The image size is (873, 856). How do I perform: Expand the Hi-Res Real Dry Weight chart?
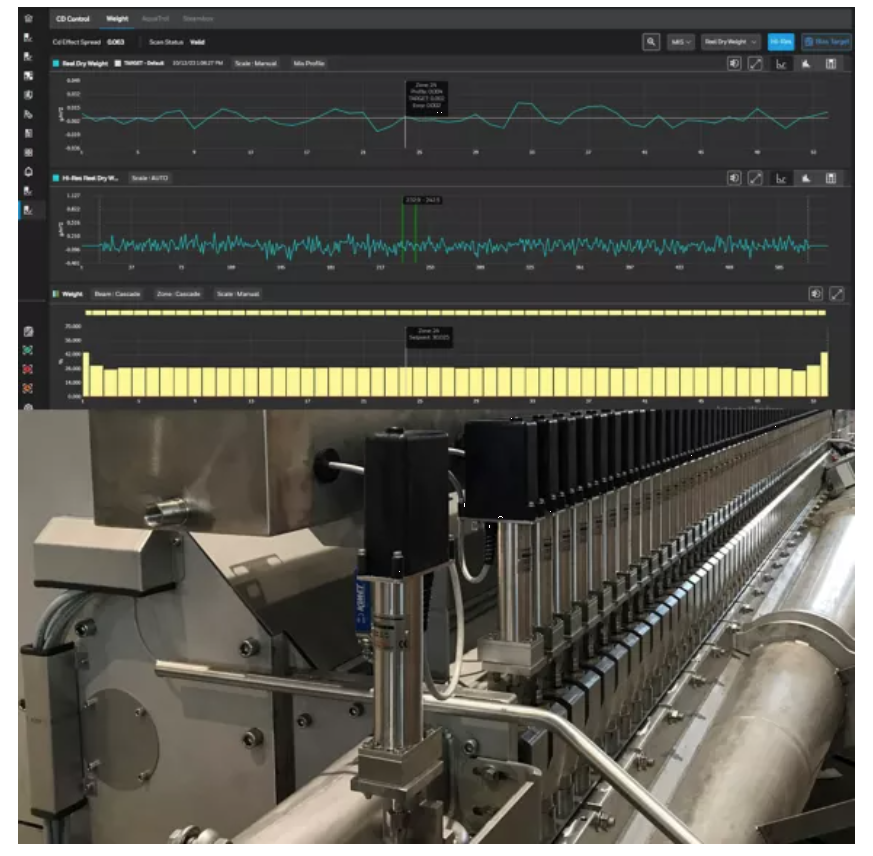[756, 178]
